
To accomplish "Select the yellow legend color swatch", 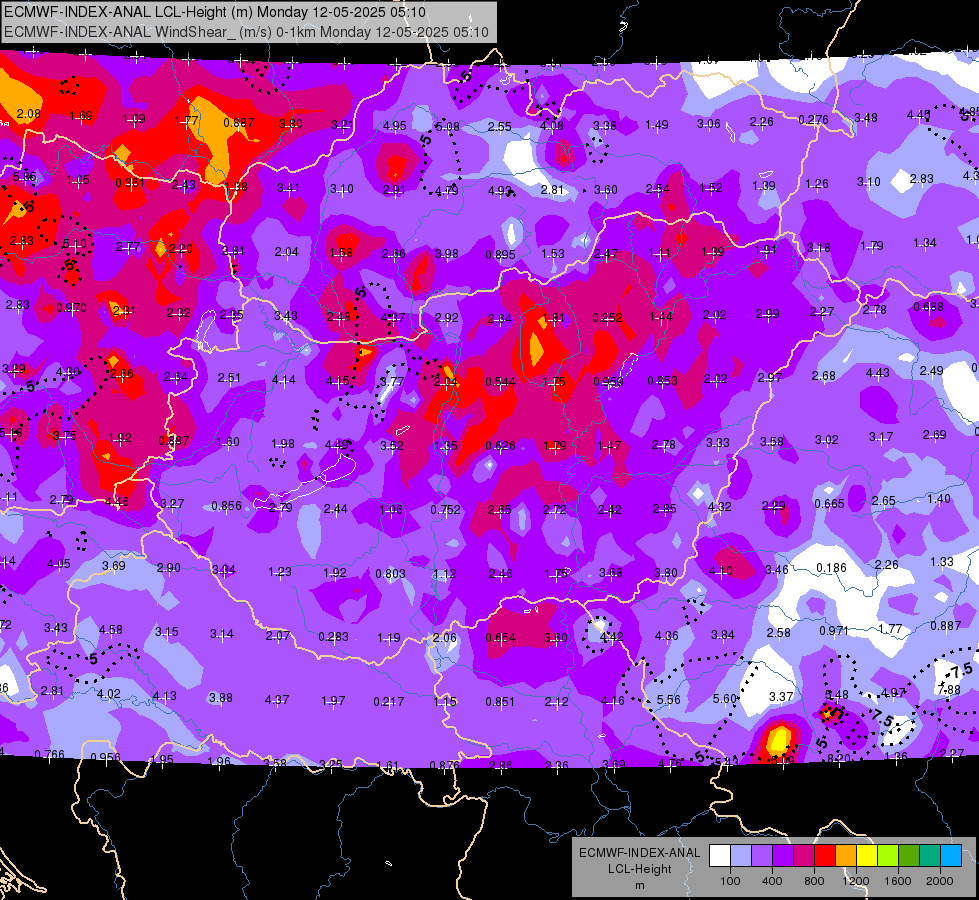I will [x=867, y=856].
